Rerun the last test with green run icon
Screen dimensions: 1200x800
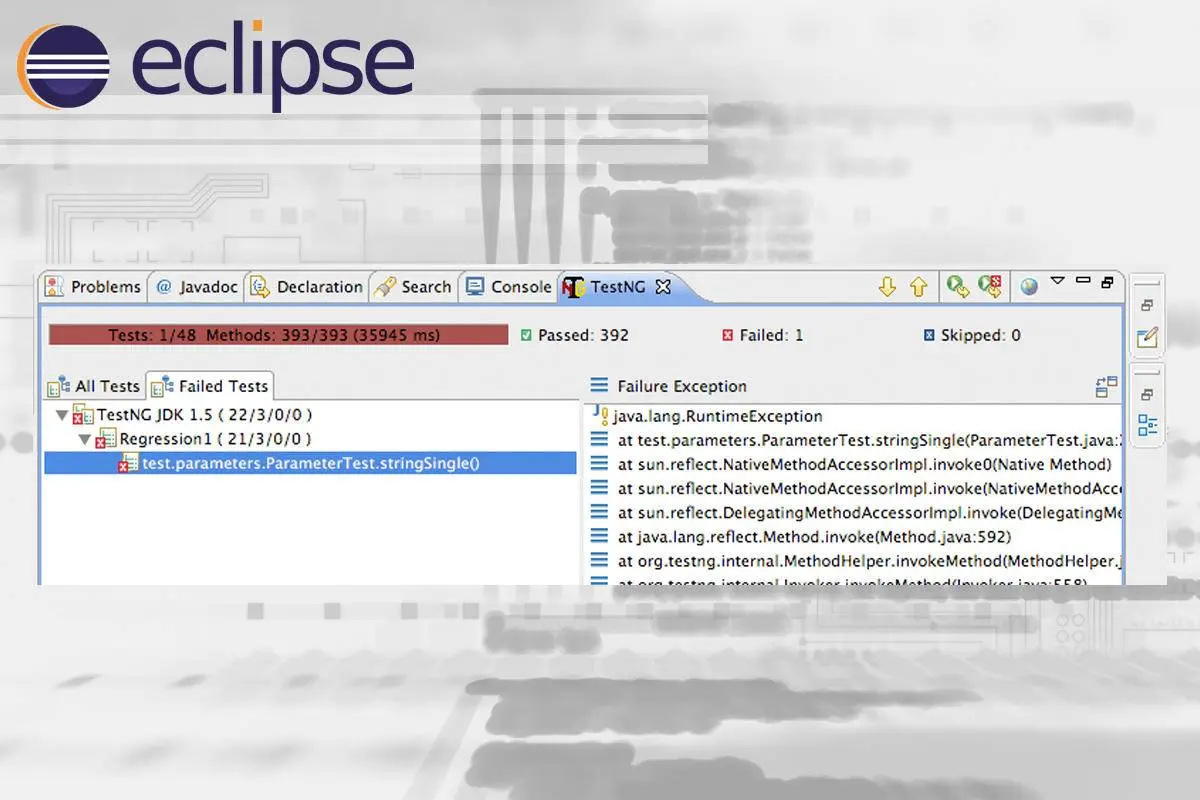point(958,287)
